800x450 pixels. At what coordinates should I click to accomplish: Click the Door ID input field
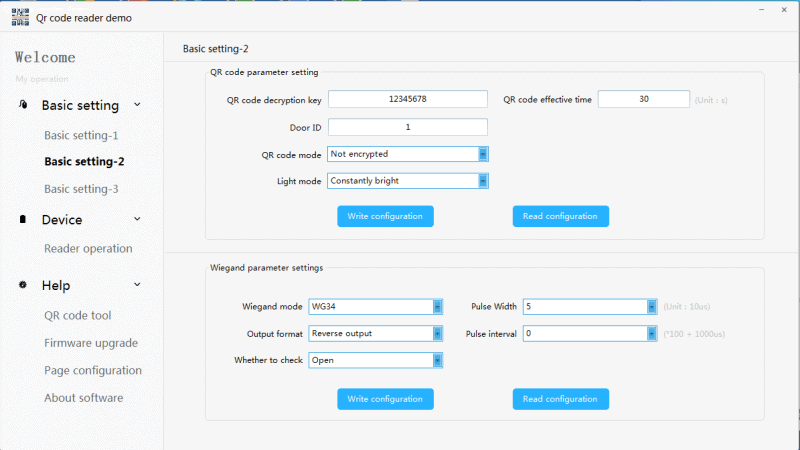407,127
